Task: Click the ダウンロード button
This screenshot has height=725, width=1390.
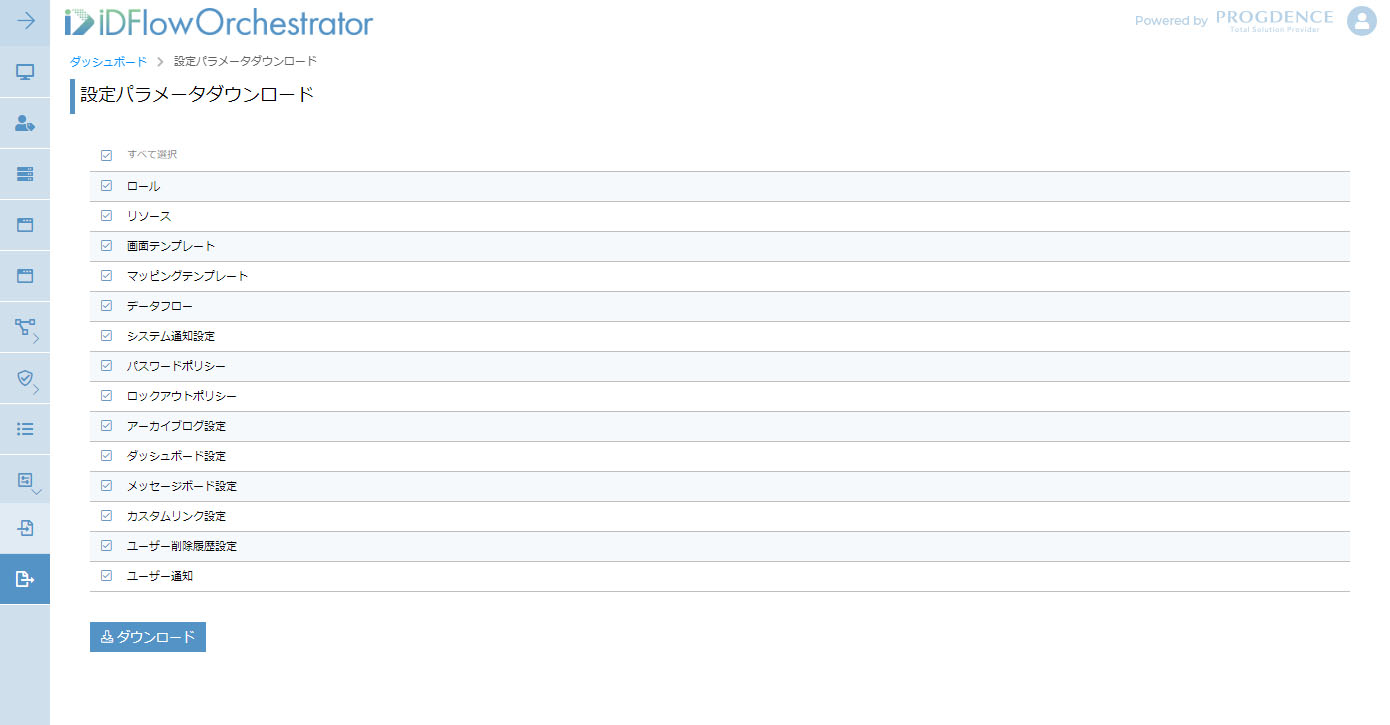Action: 148,637
